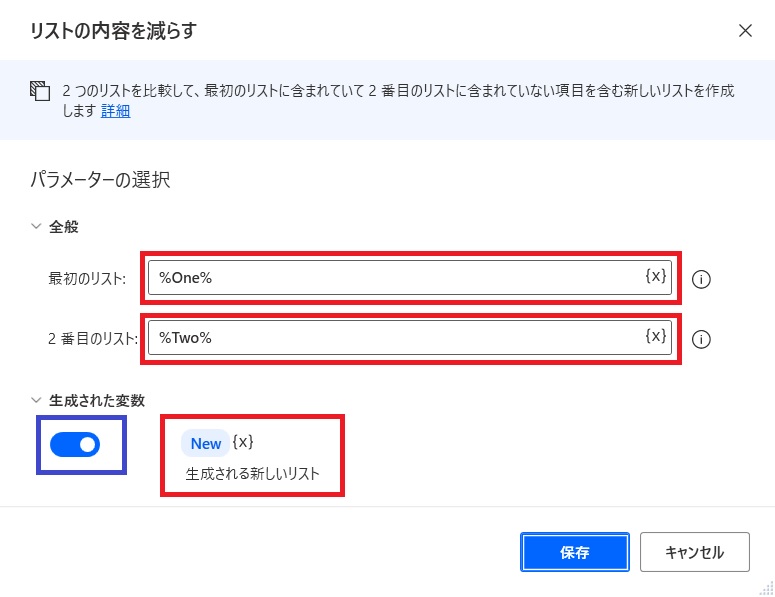Focus the %Two% input field
Image resolution: width=775 pixels, height=597 pixels.
(410, 338)
